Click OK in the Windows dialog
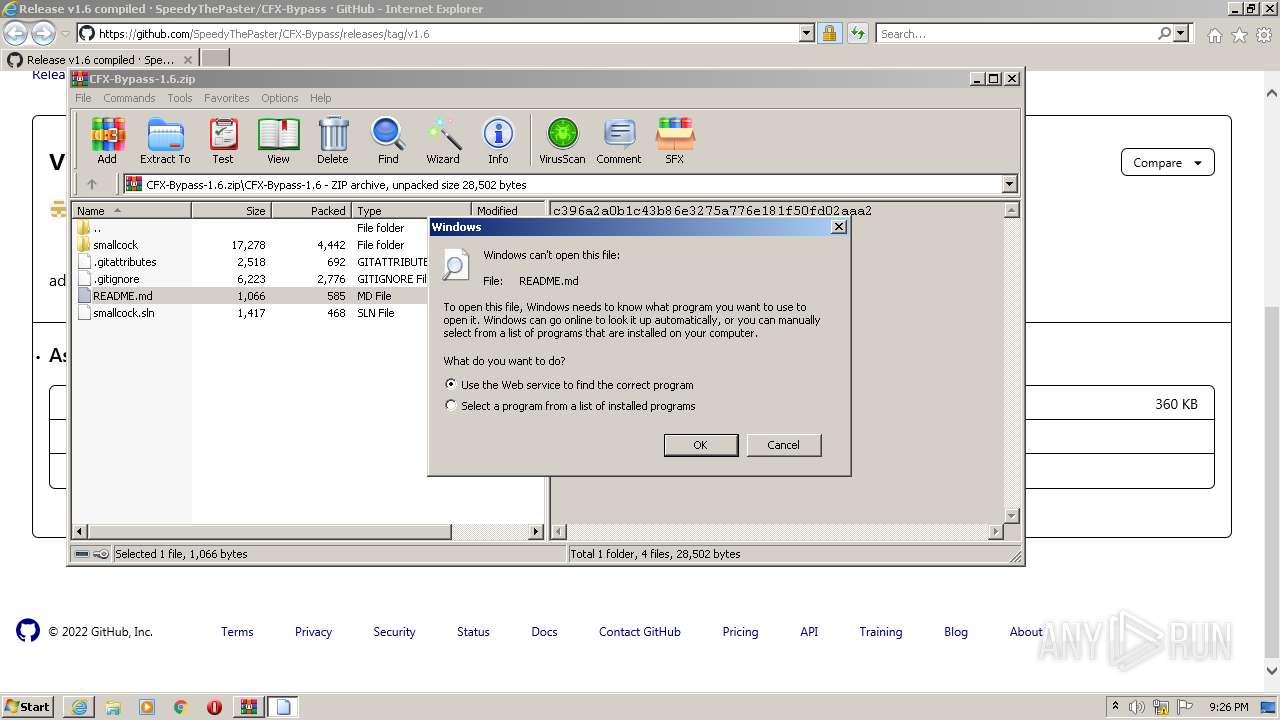 click(701, 445)
